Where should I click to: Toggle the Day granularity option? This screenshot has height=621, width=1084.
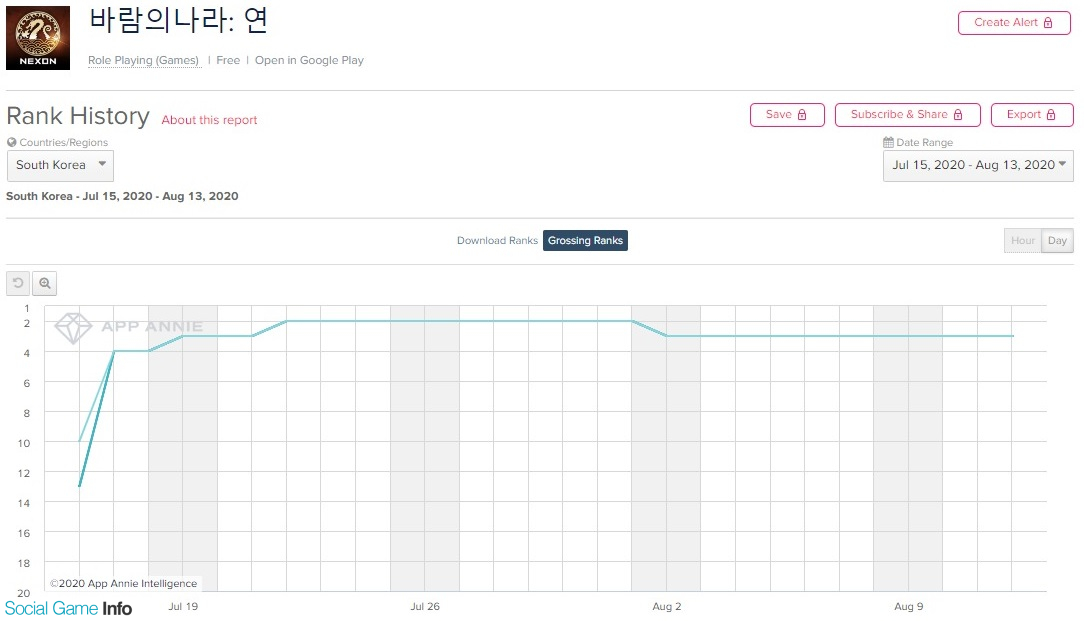pyautogui.click(x=1057, y=241)
